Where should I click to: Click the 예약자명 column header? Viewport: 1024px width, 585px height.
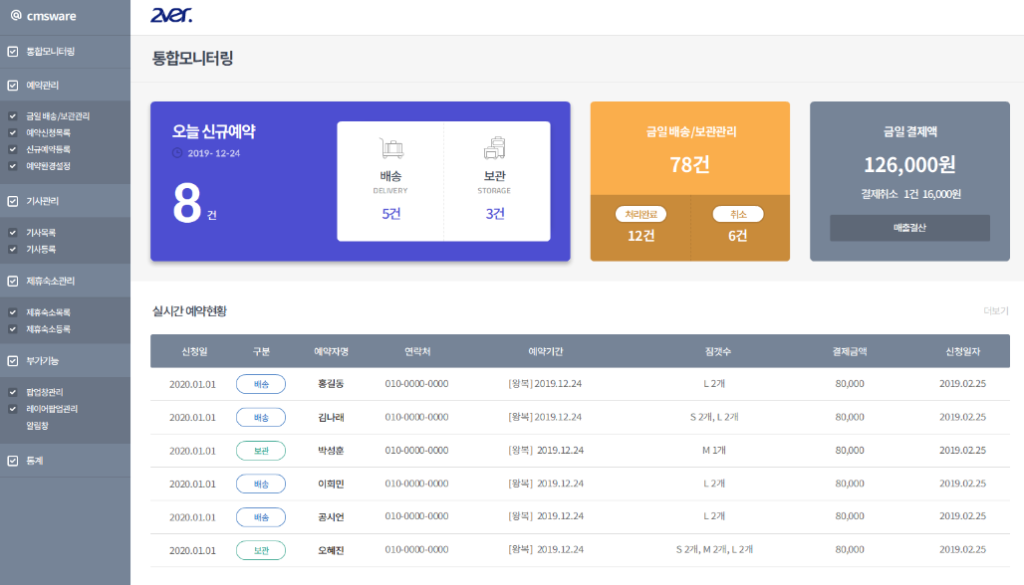click(331, 351)
